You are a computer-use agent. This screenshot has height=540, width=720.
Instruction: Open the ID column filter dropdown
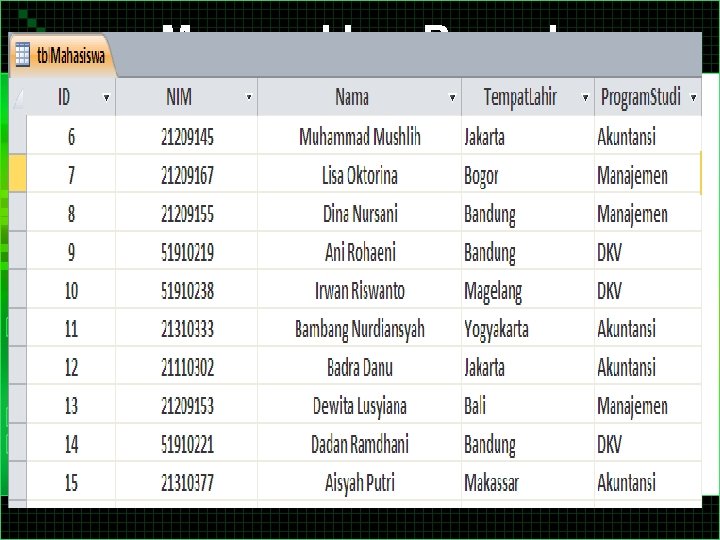pos(106,97)
